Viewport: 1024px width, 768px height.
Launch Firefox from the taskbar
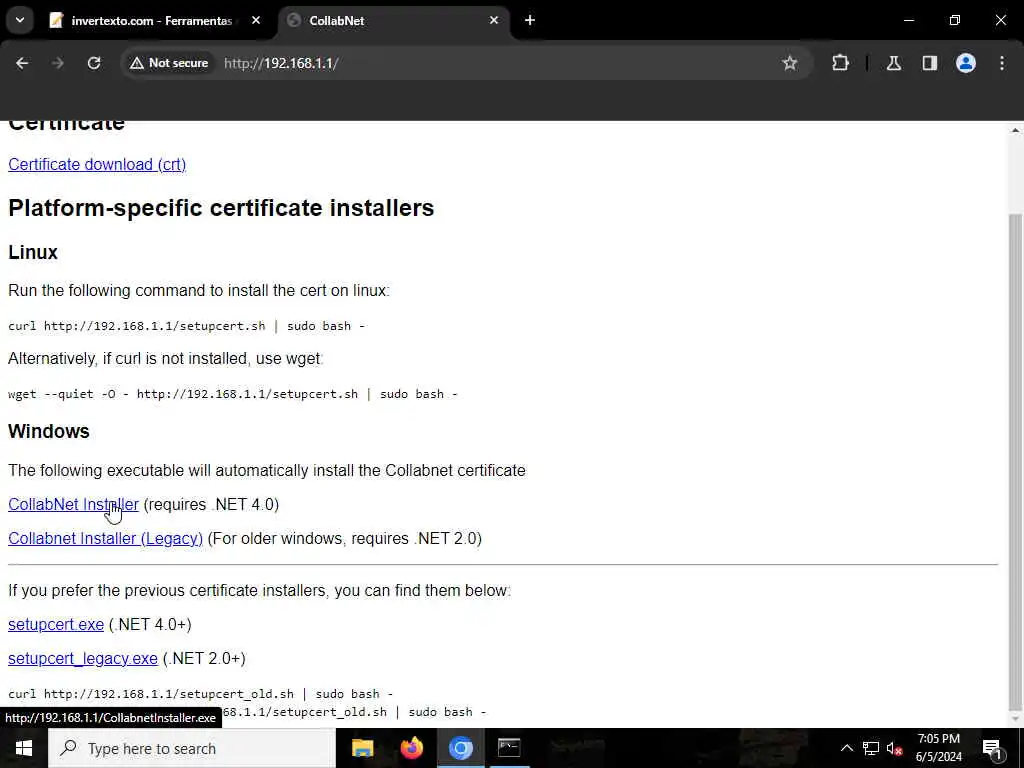pyautogui.click(x=411, y=748)
